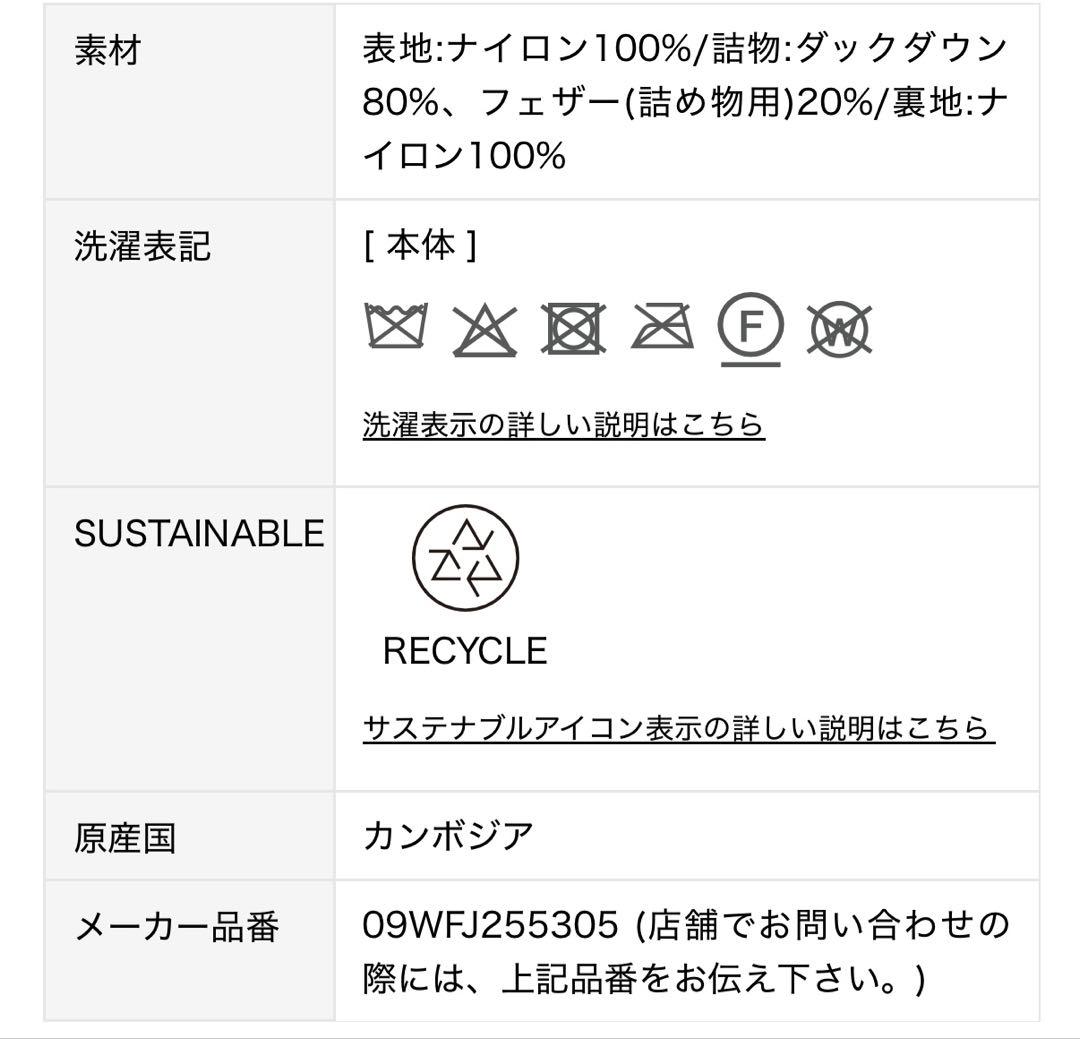Viewport: 1080px width, 1039px height.
Task: Click the 素材 row header
Action: pyautogui.click(x=108, y=50)
